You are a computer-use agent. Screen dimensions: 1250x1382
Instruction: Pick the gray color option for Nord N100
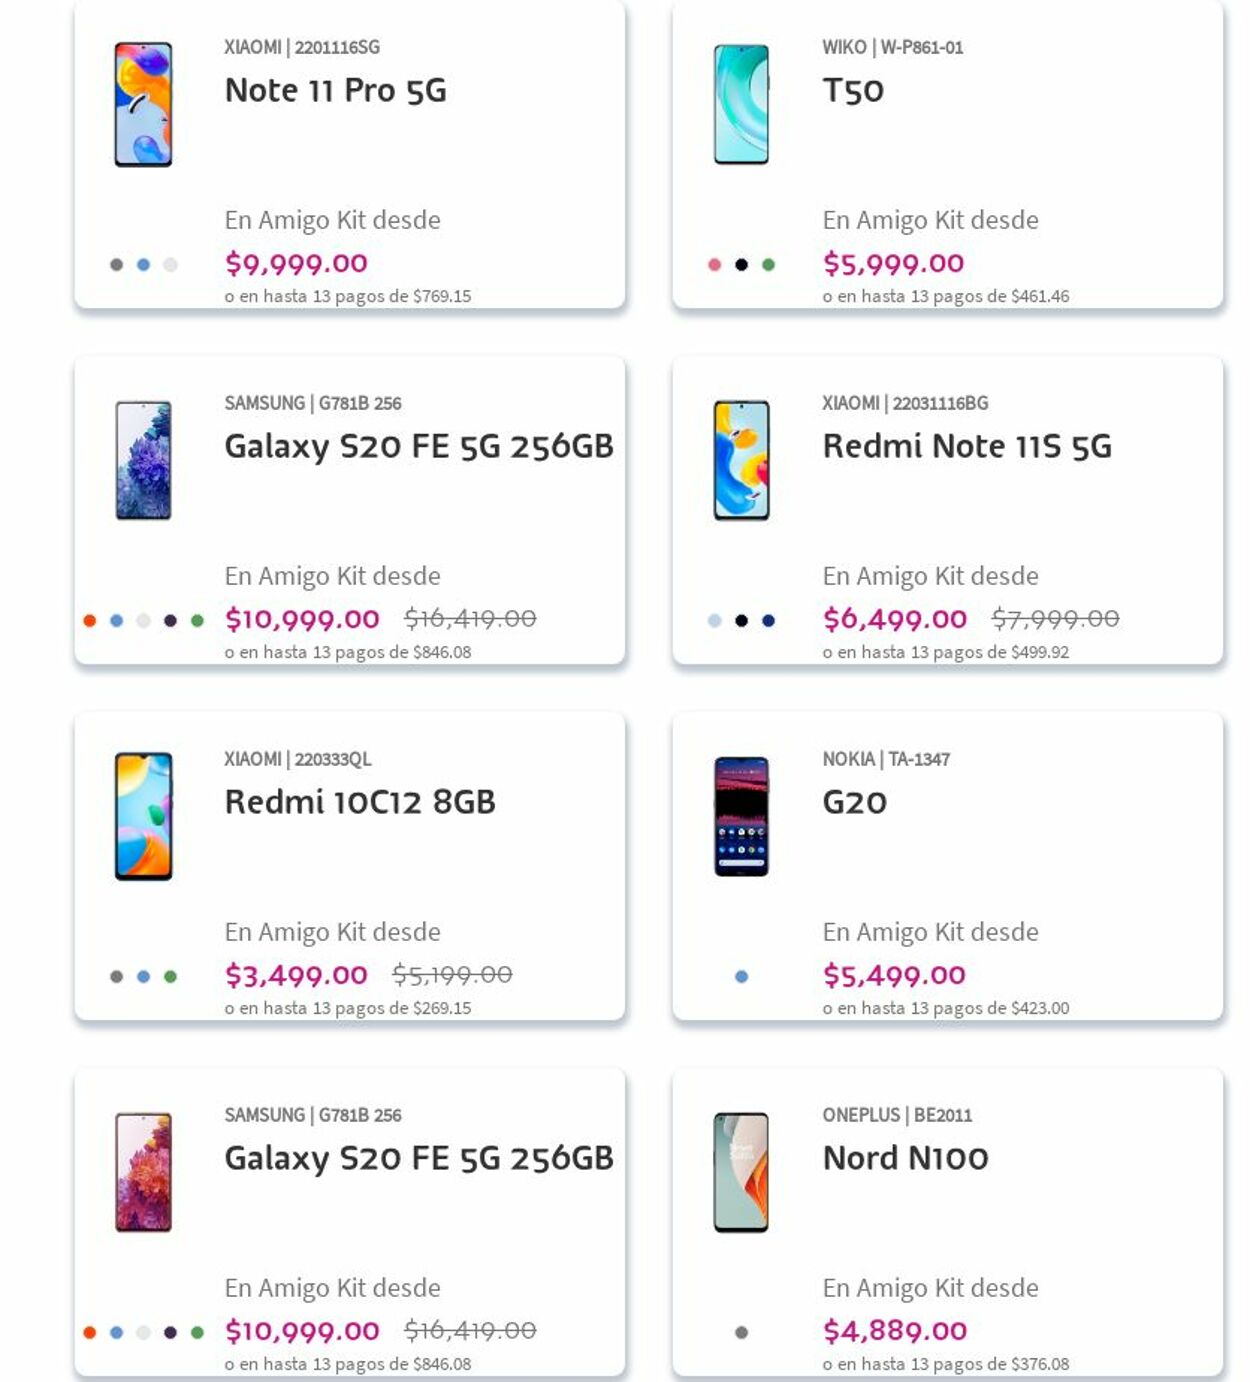[739, 1330]
